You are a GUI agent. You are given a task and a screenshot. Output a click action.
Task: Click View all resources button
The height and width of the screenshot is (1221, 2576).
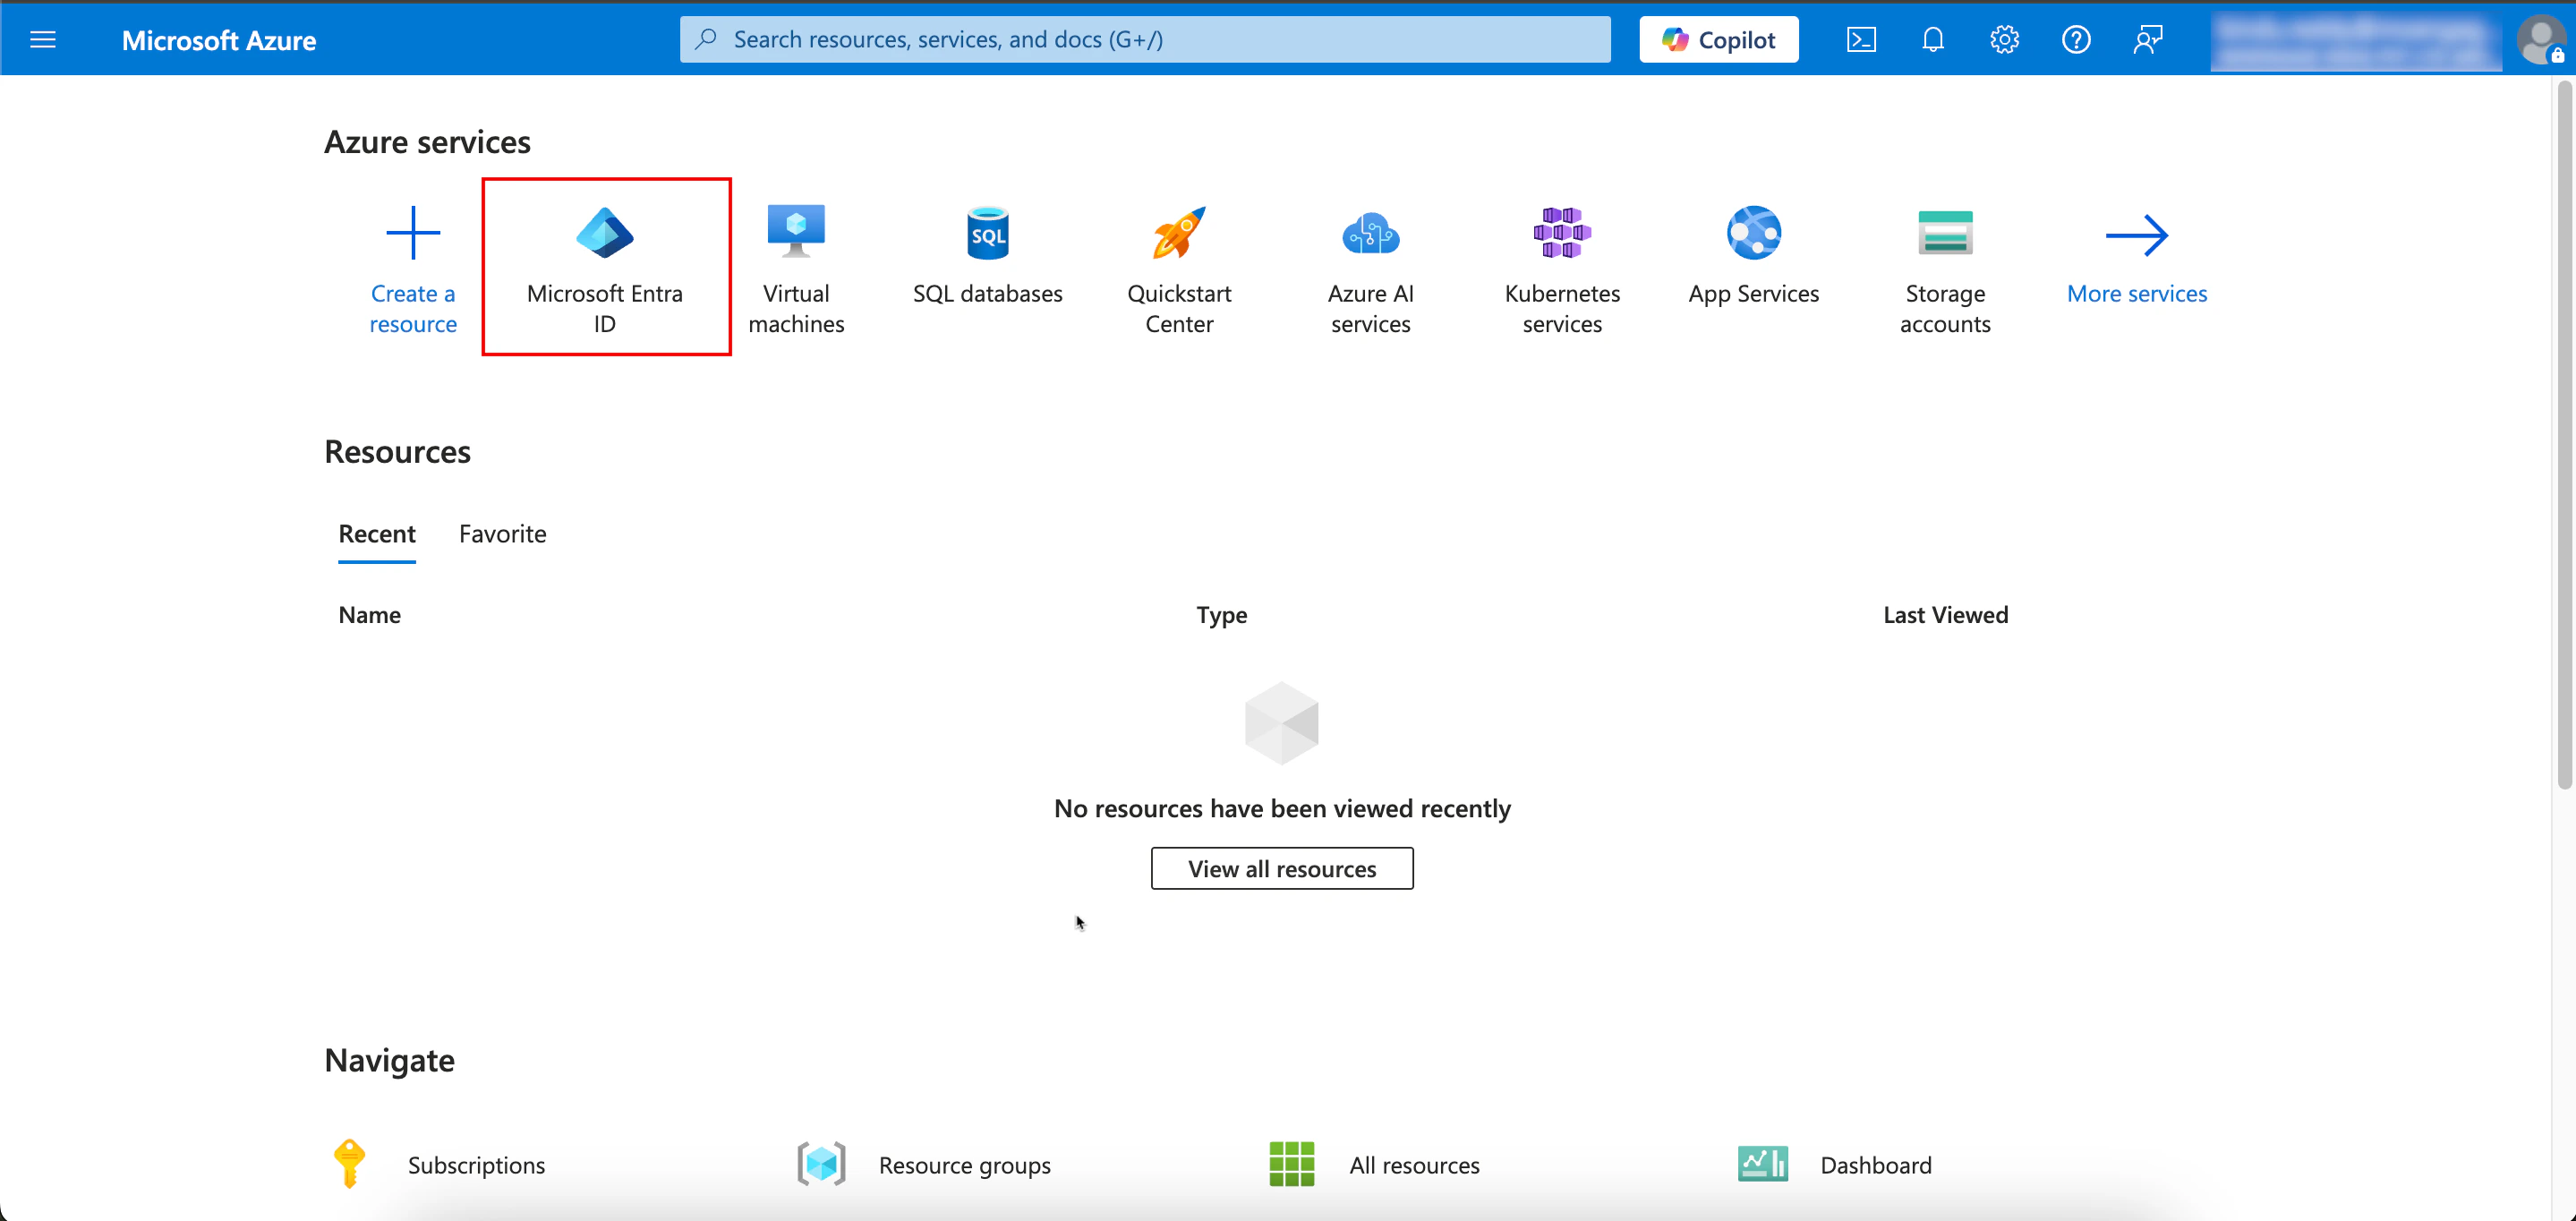[x=1282, y=868]
